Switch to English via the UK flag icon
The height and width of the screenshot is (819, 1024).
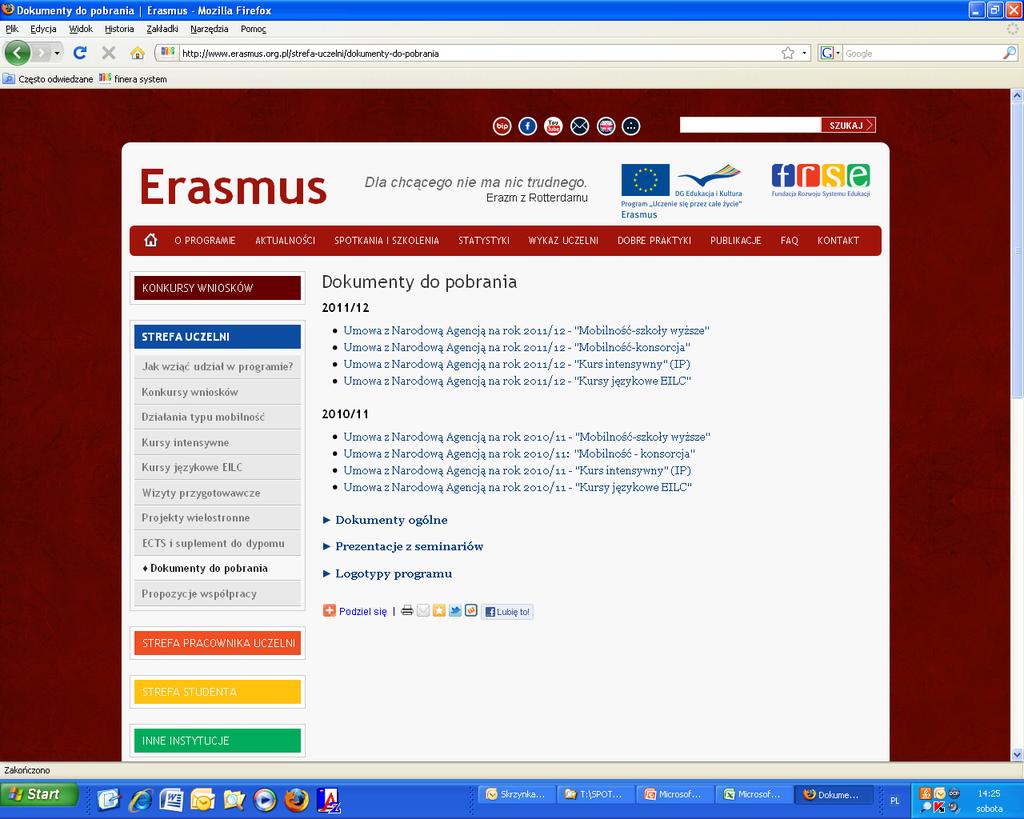[x=606, y=126]
